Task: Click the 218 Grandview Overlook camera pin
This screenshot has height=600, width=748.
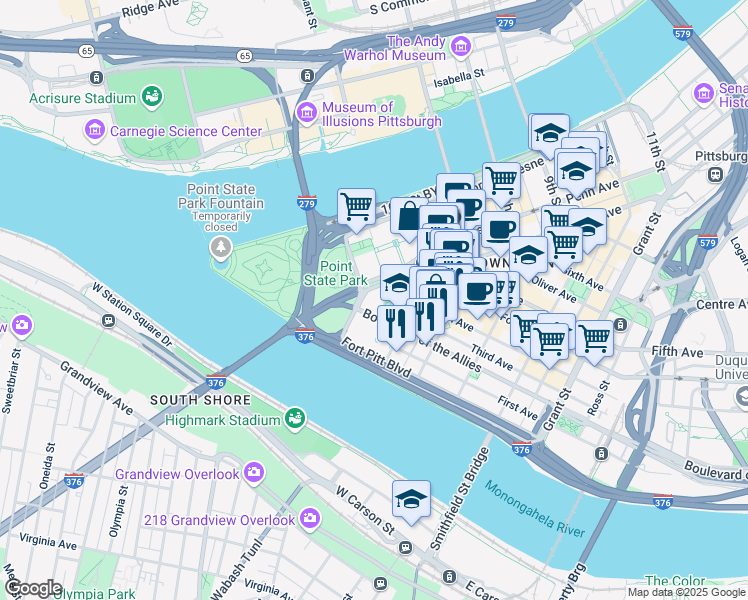Action: pyautogui.click(x=310, y=518)
